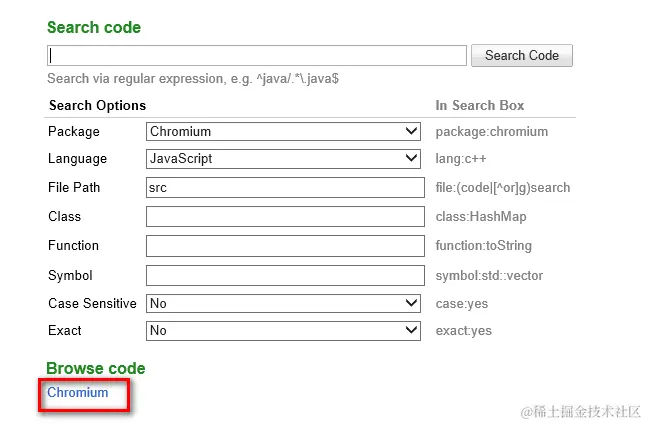Click the file:(code|[^or]g)search example text
This screenshot has height=424, width=646.
(x=503, y=188)
